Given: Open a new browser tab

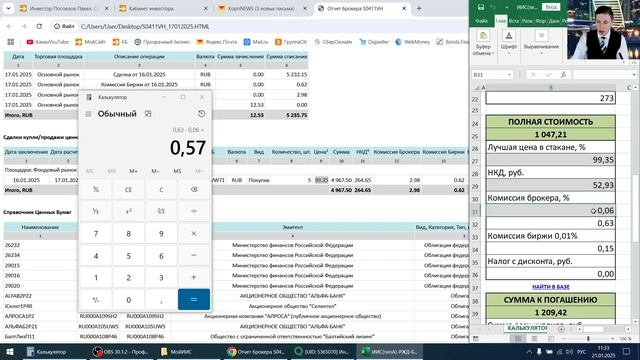Looking at the screenshot, I should coord(419,8).
